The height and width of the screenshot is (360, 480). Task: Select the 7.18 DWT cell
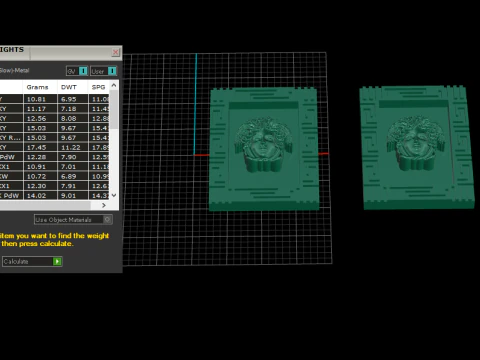tap(73, 109)
